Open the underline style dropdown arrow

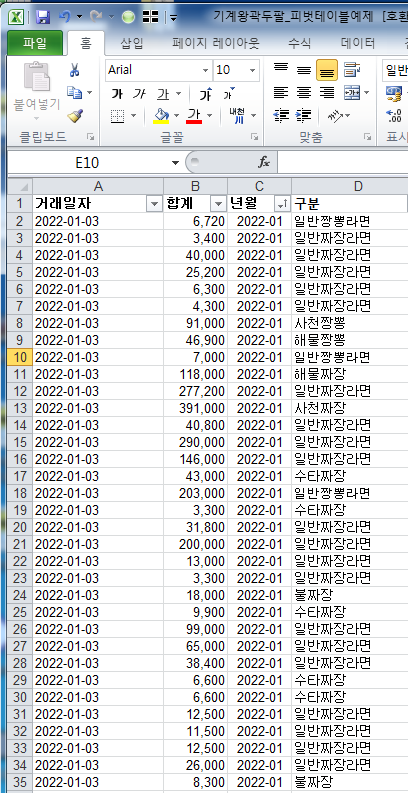point(178,94)
